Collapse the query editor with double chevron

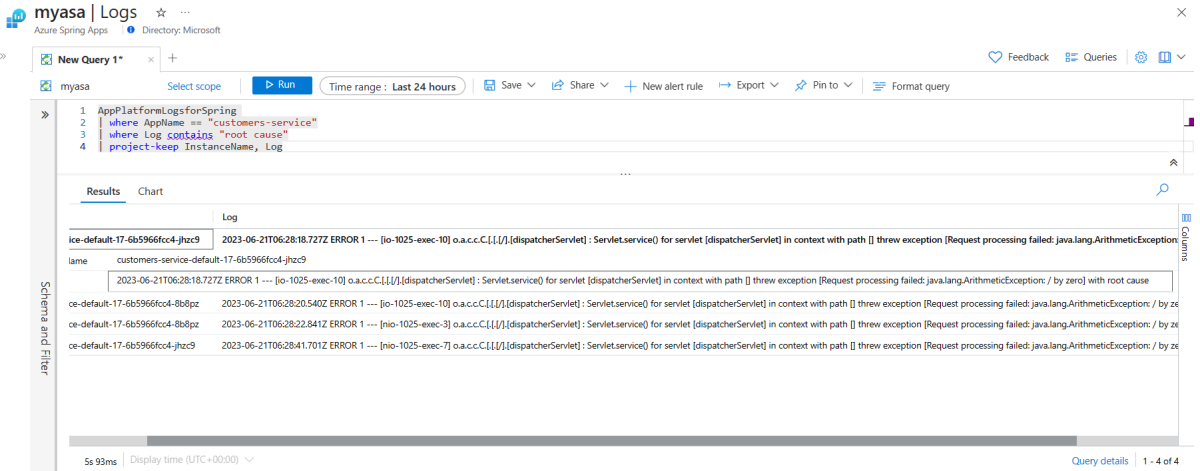[x=1173, y=162]
